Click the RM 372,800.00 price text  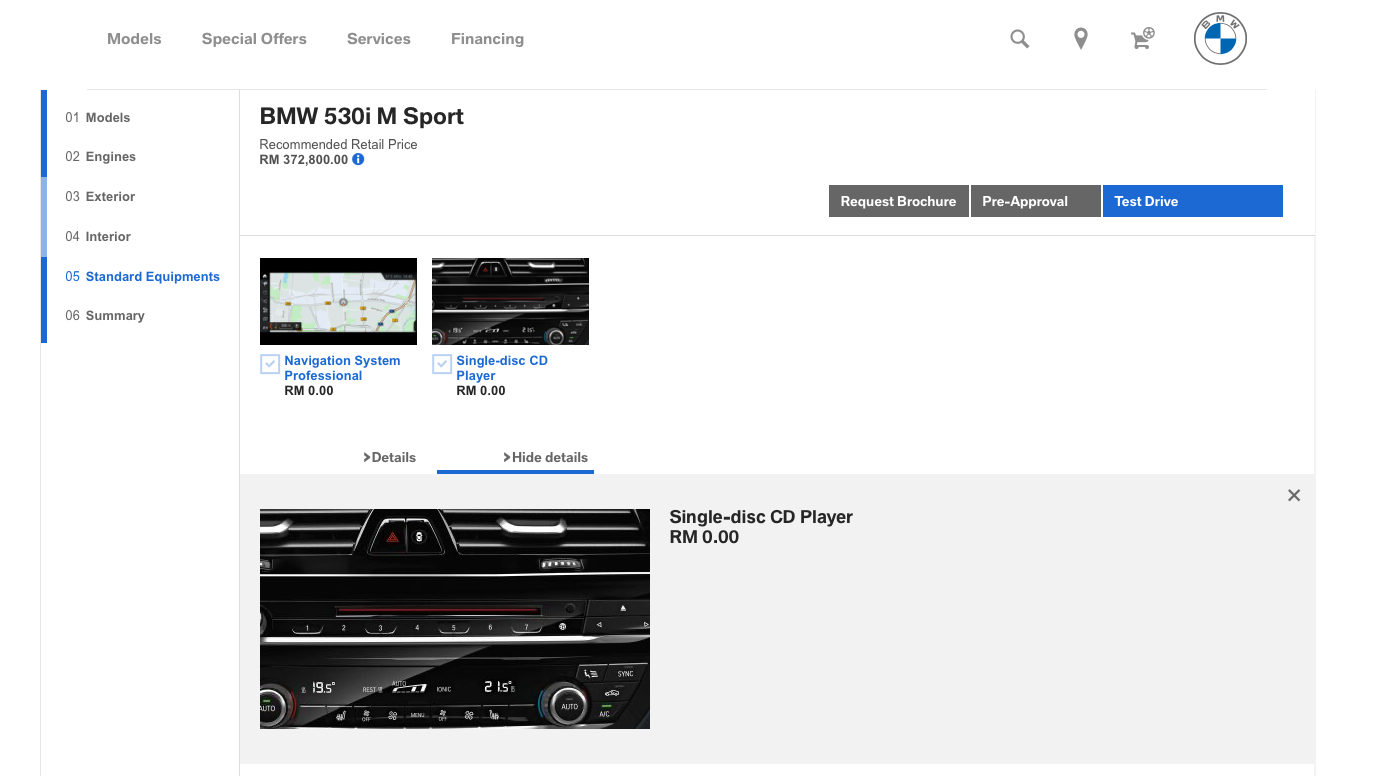click(304, 160)
